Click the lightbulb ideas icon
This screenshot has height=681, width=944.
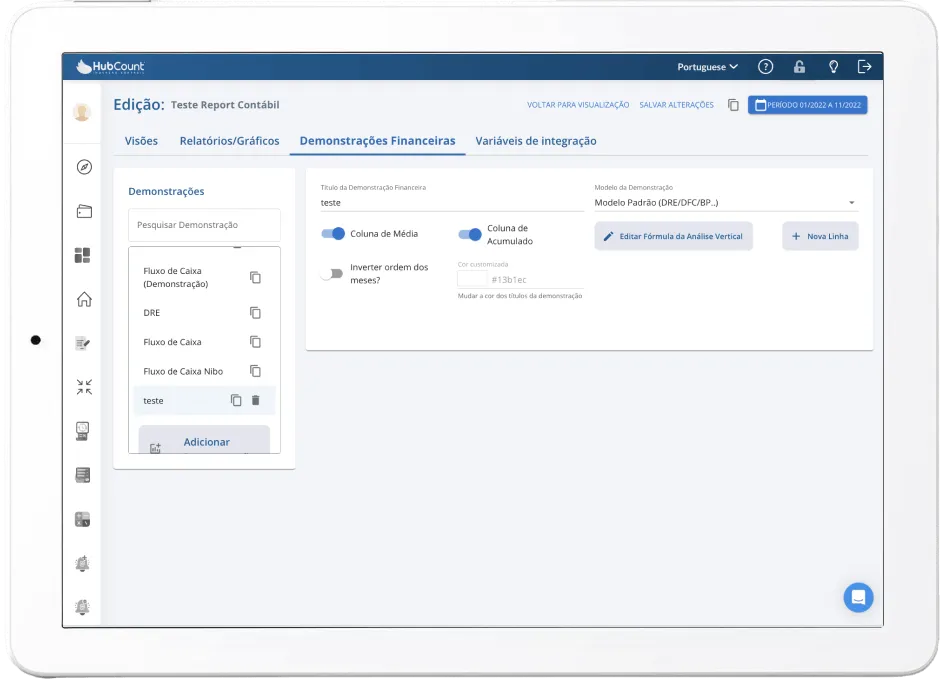click(x=833, y=67)
